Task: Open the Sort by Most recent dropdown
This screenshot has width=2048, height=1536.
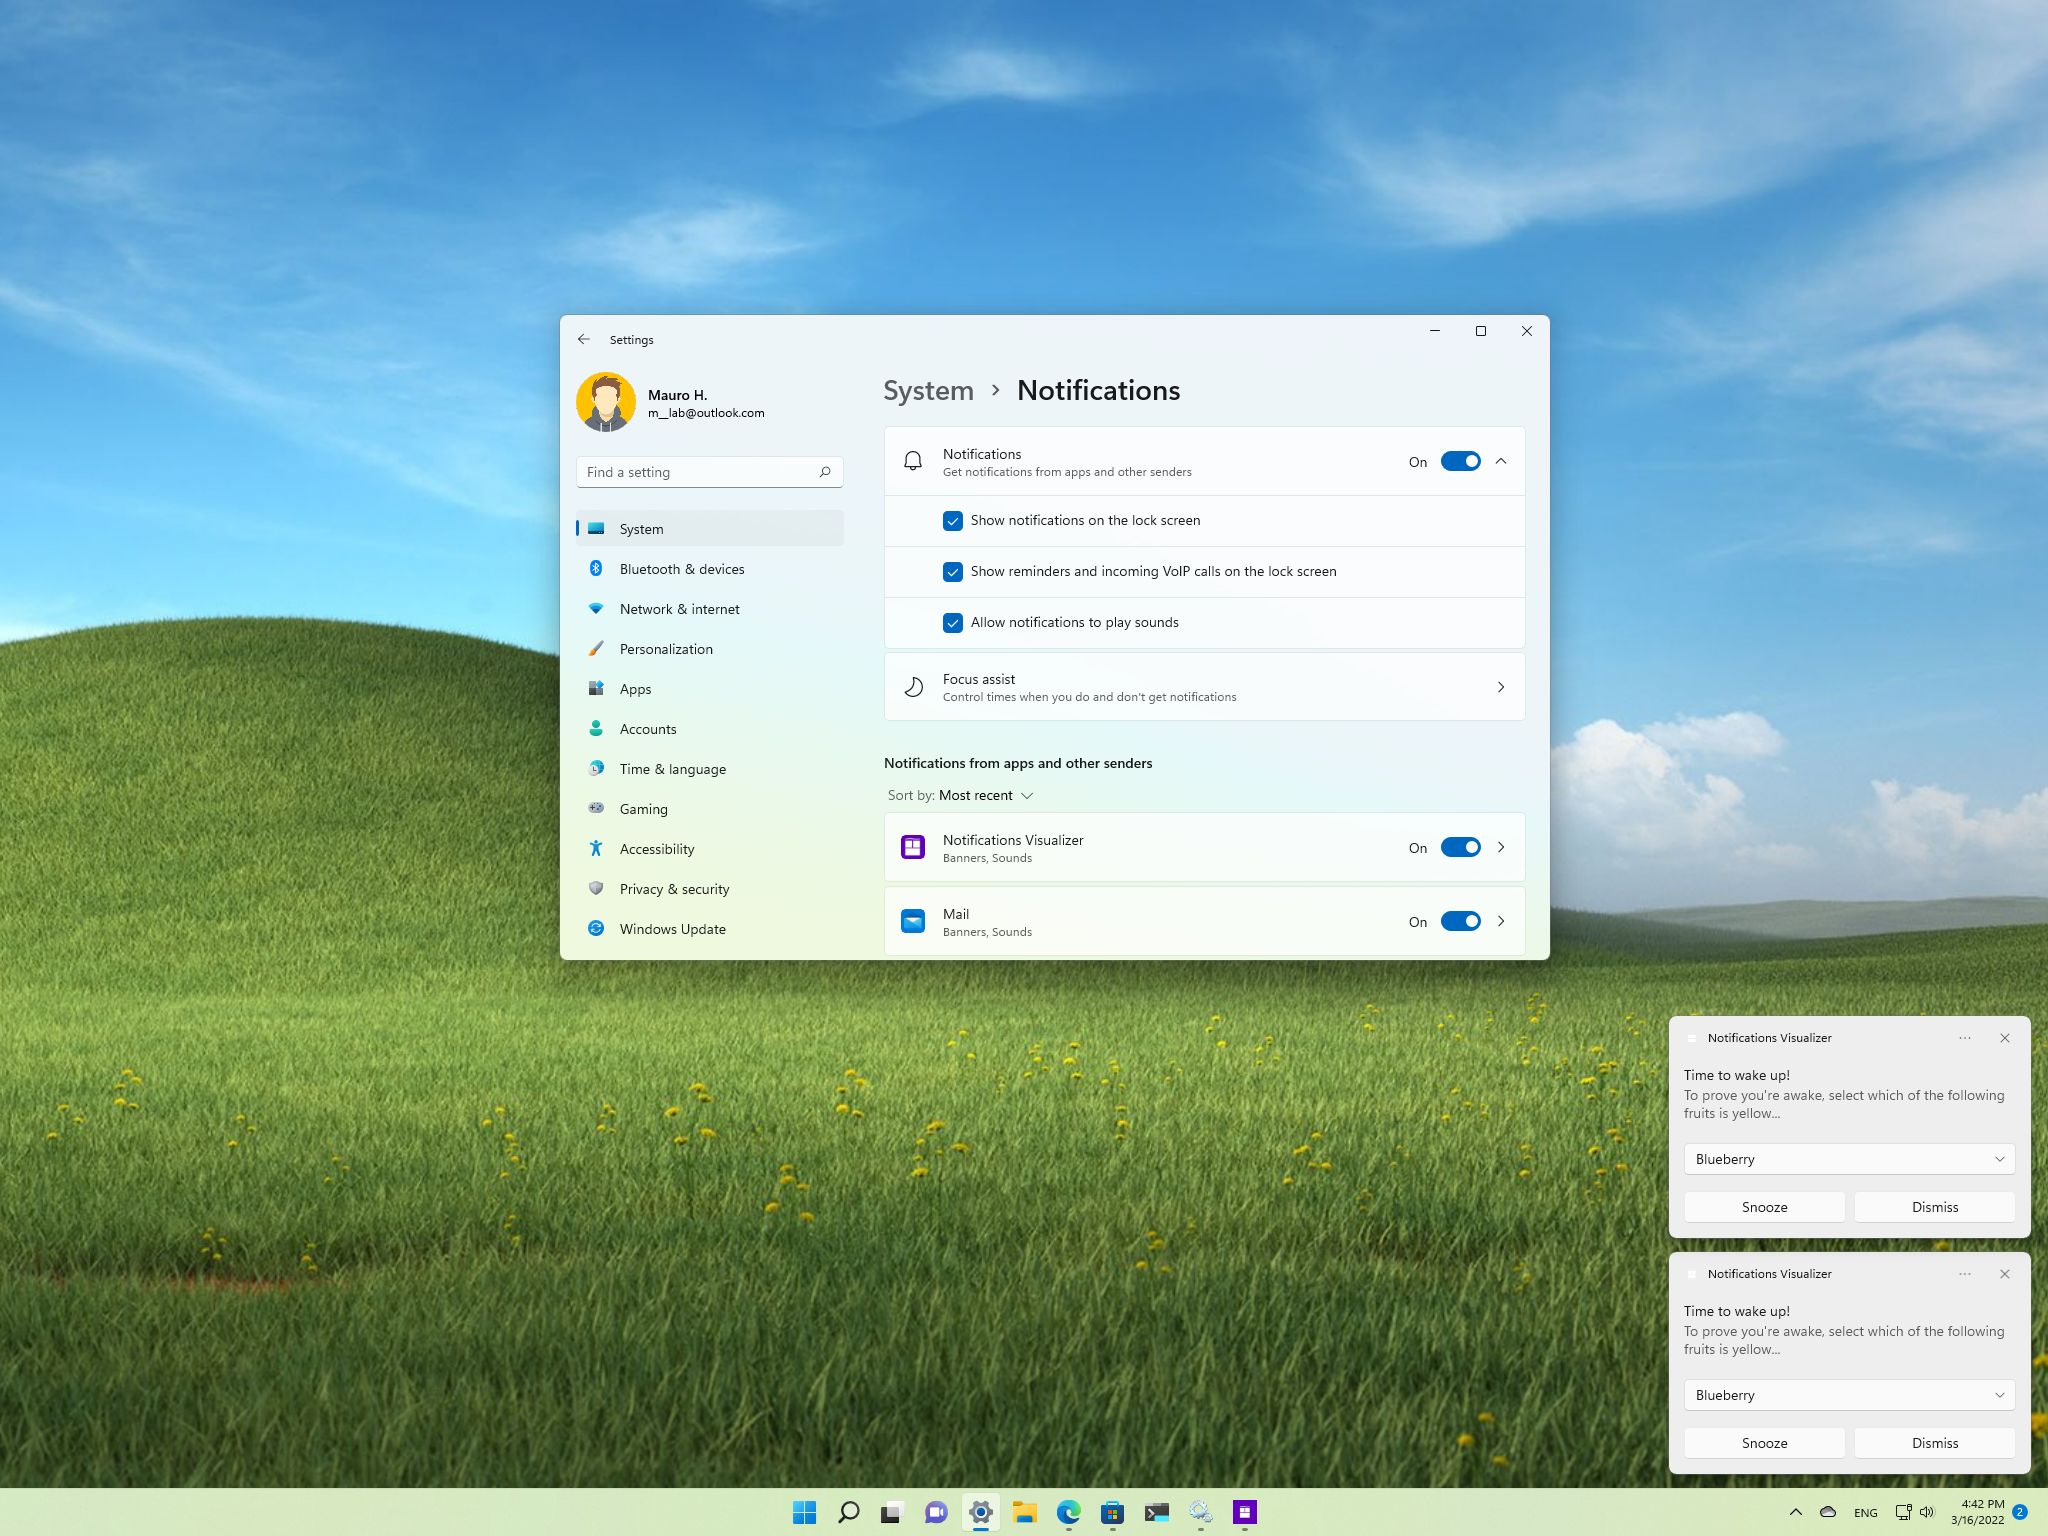Action: click(x=985, y=795)
